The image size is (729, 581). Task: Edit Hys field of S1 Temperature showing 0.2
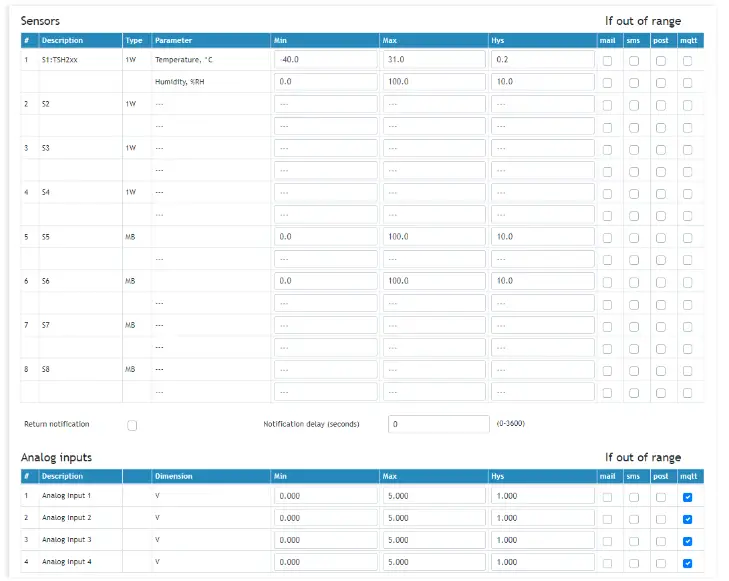tap(543, 59)
